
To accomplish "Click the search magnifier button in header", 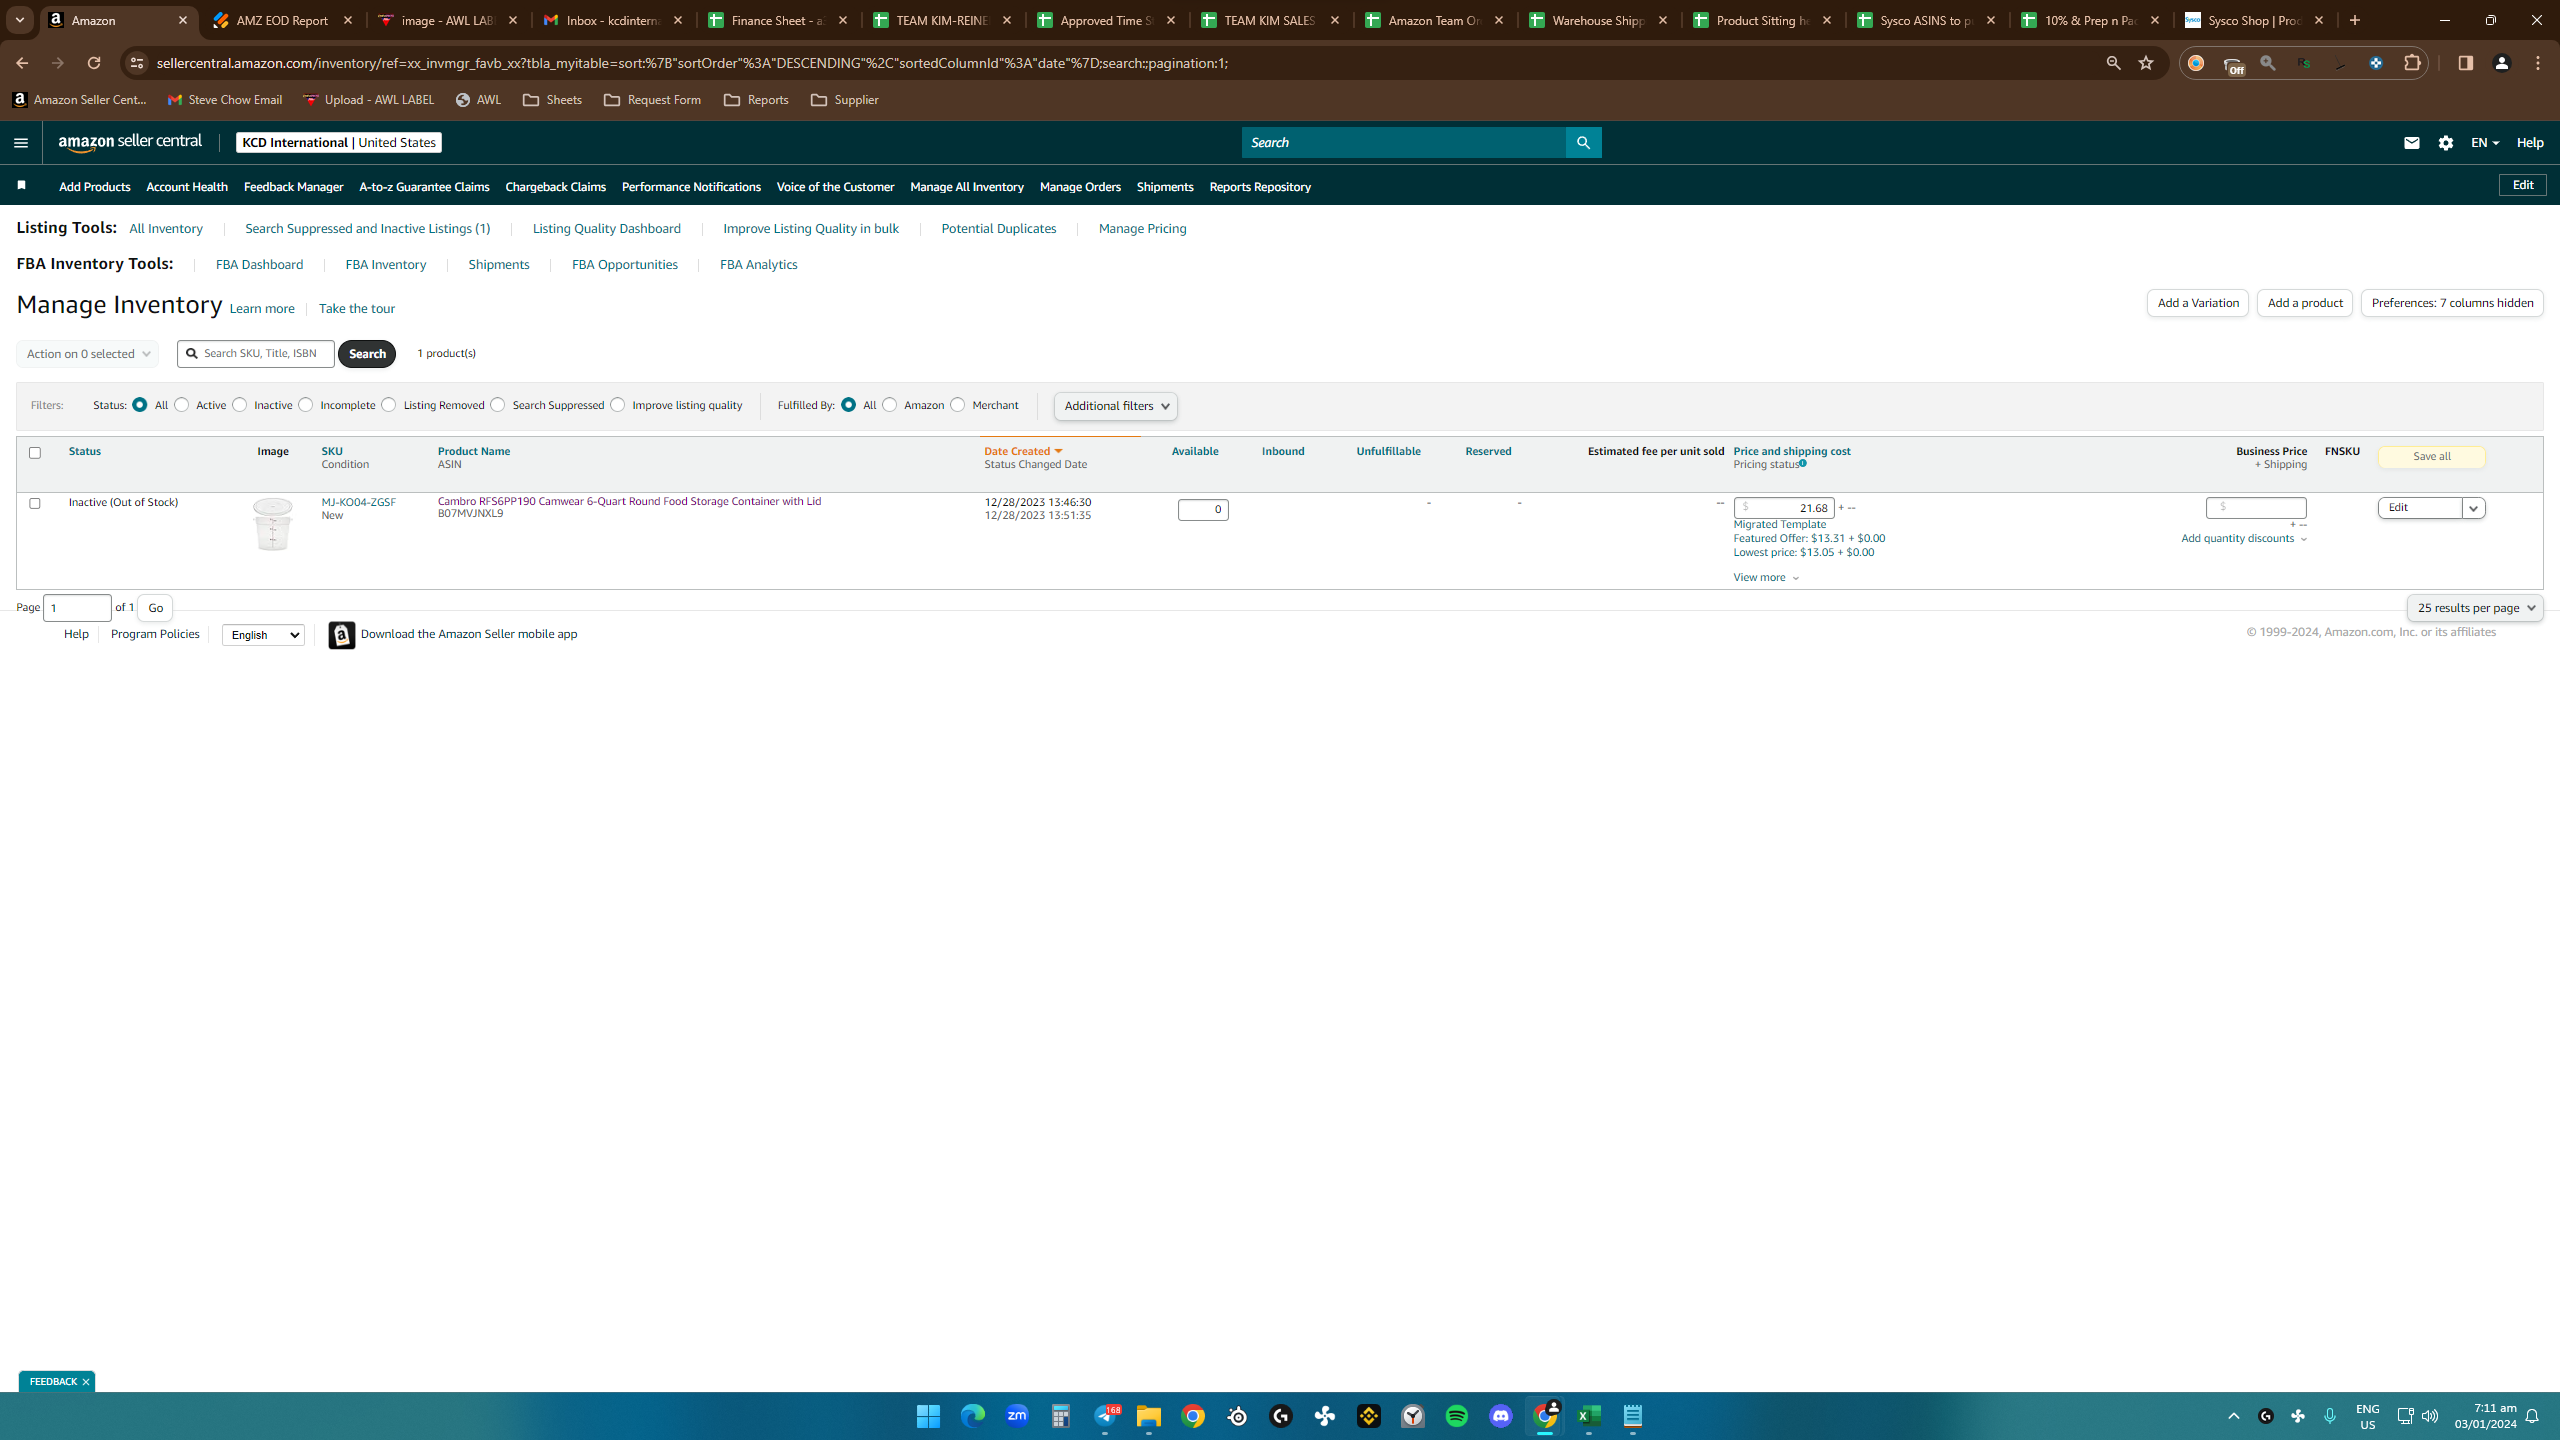I will pyautogui.click(x=1583, y=142).
